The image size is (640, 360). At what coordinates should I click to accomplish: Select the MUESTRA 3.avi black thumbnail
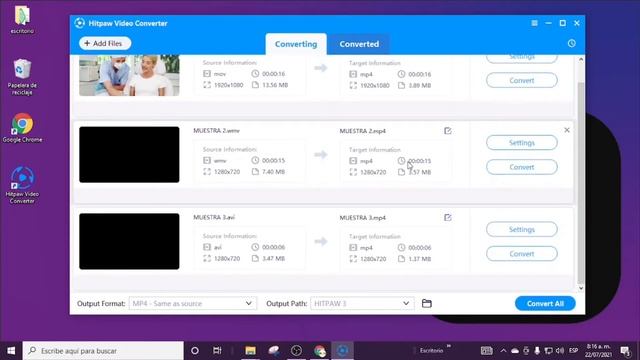129,241
